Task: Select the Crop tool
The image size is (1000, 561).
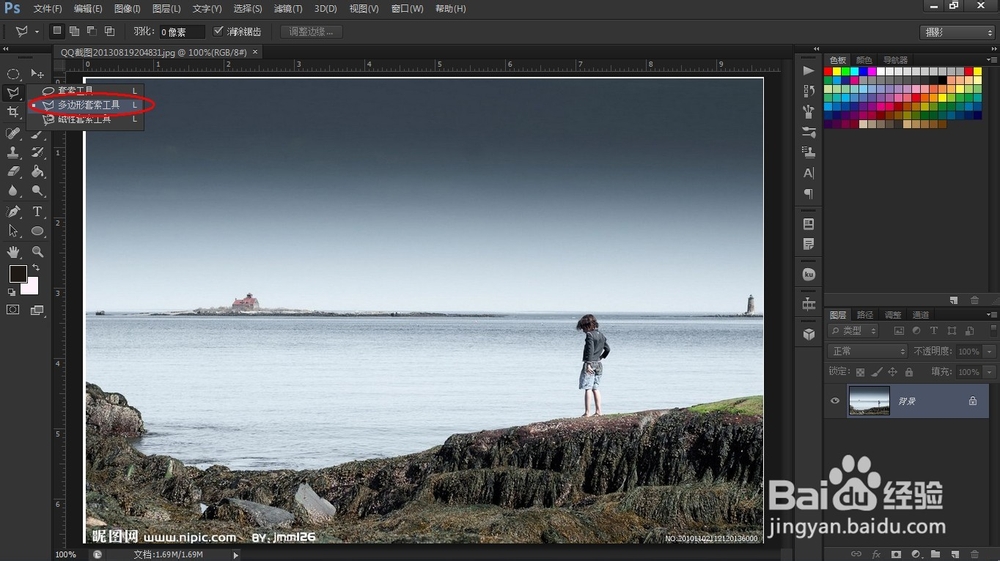Action: 13,112
